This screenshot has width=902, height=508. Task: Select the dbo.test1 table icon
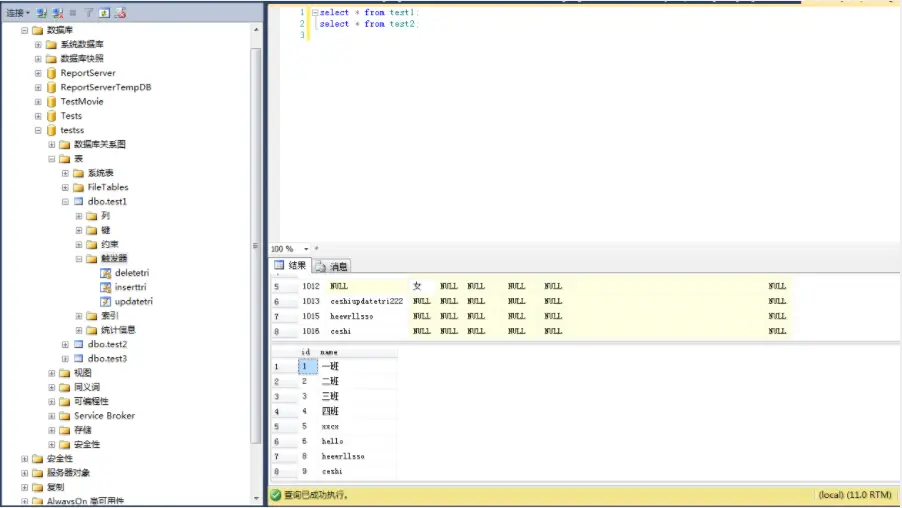point(79,201)
